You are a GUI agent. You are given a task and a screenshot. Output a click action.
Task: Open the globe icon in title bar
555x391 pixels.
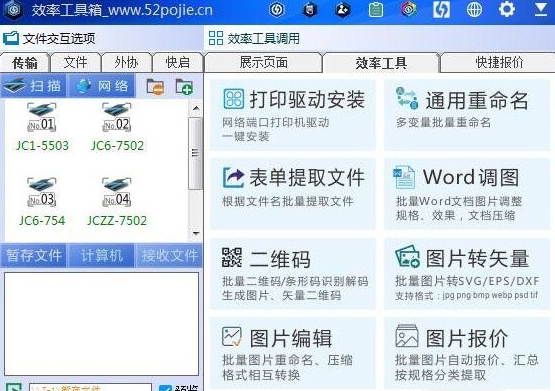tap(474, 10)
